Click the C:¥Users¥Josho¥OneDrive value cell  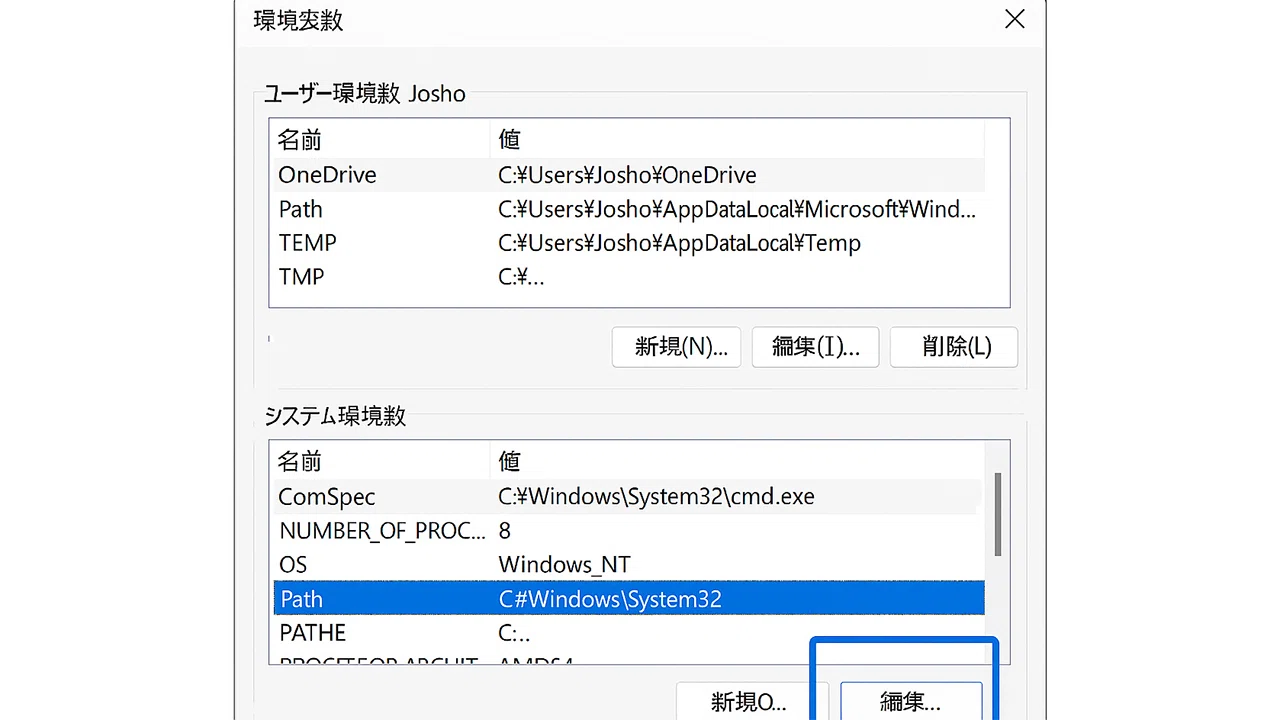627,175
